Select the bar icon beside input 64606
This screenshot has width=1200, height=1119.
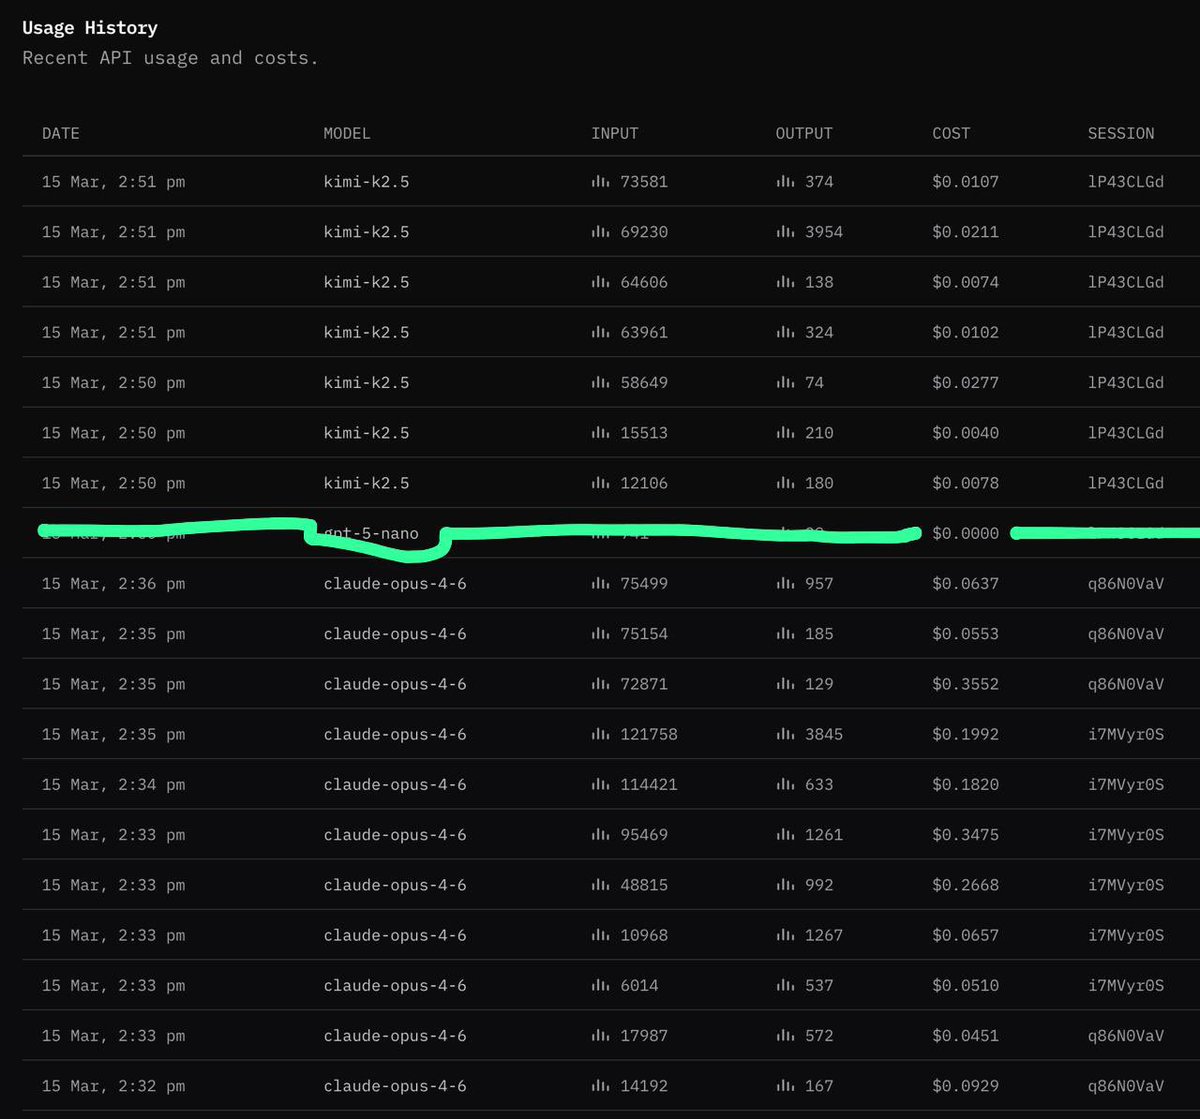tap(600, 282)
